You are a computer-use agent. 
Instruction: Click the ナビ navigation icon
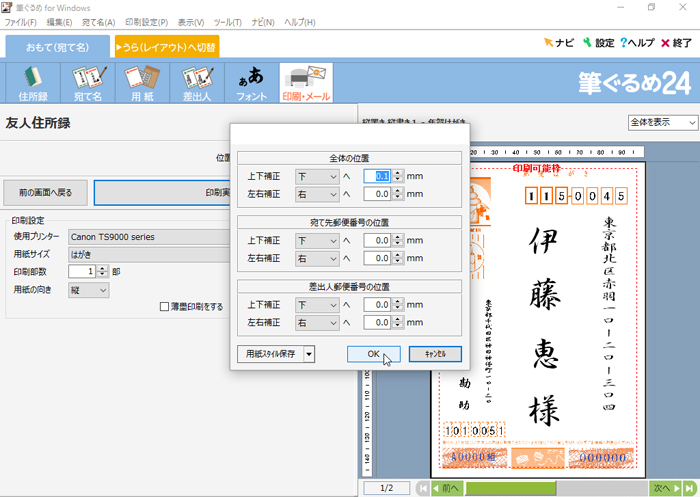click(558, 43)
